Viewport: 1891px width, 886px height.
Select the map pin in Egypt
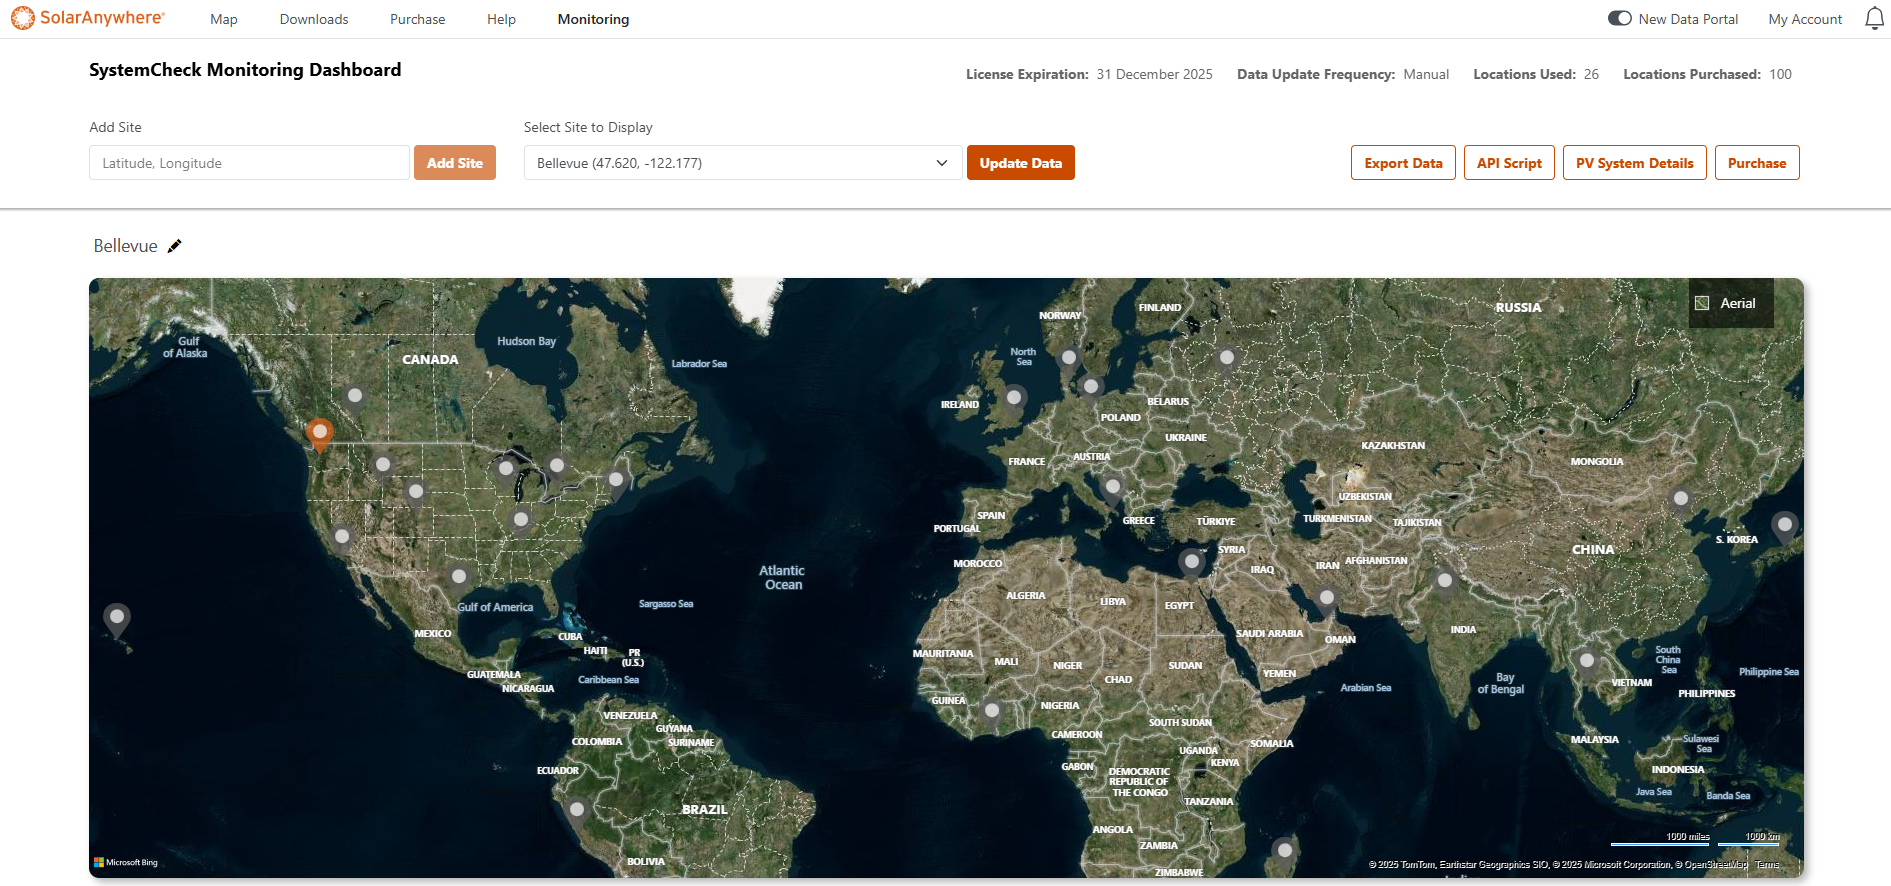tap(1191, 562)
